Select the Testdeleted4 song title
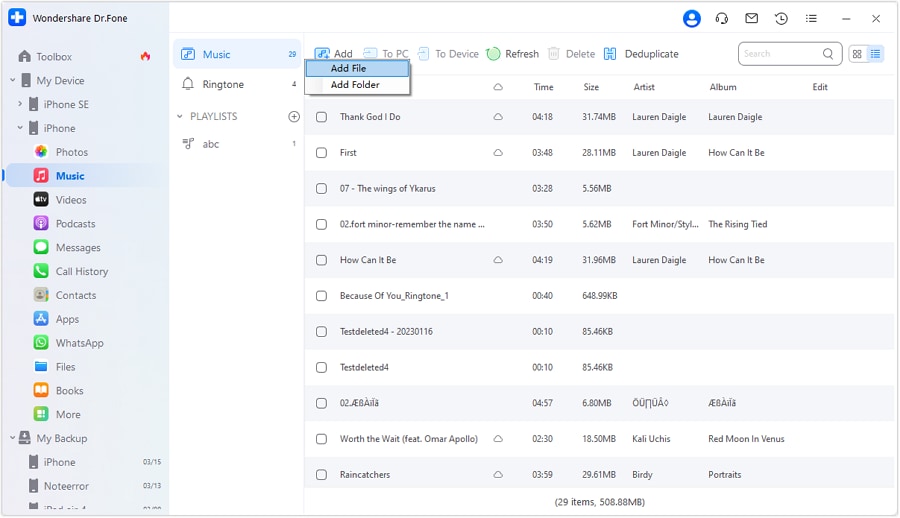The width and height of the screenshot is (900, 518). [364, 368]
